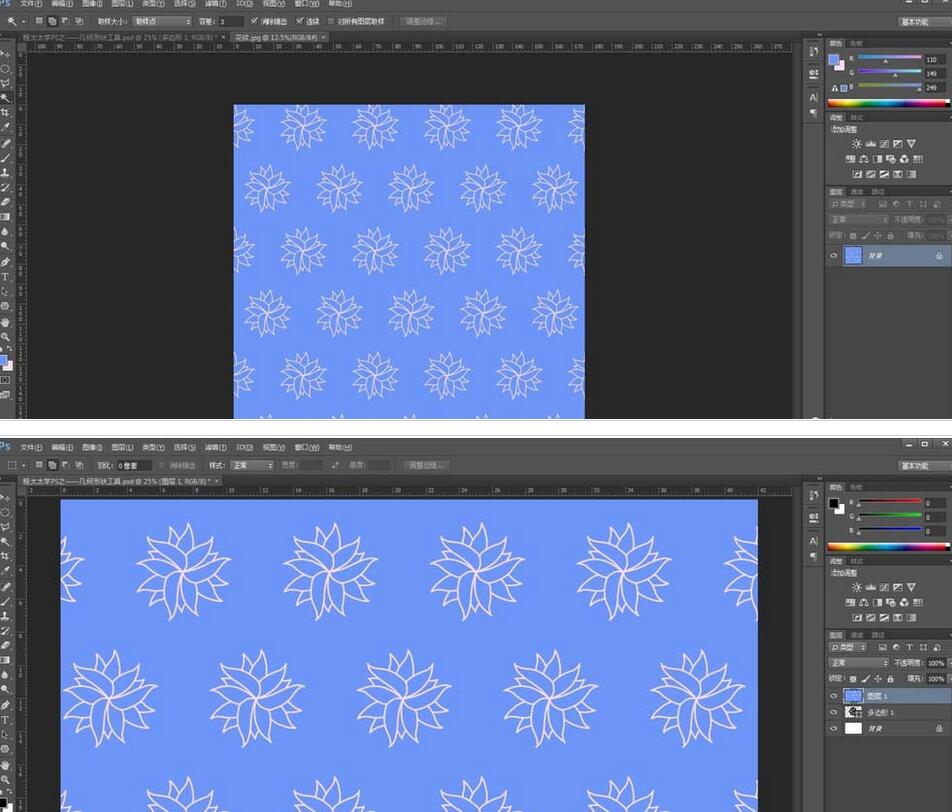
Task: Click Refine Edge button in the top window's options bar
Action: click(423, 21)
